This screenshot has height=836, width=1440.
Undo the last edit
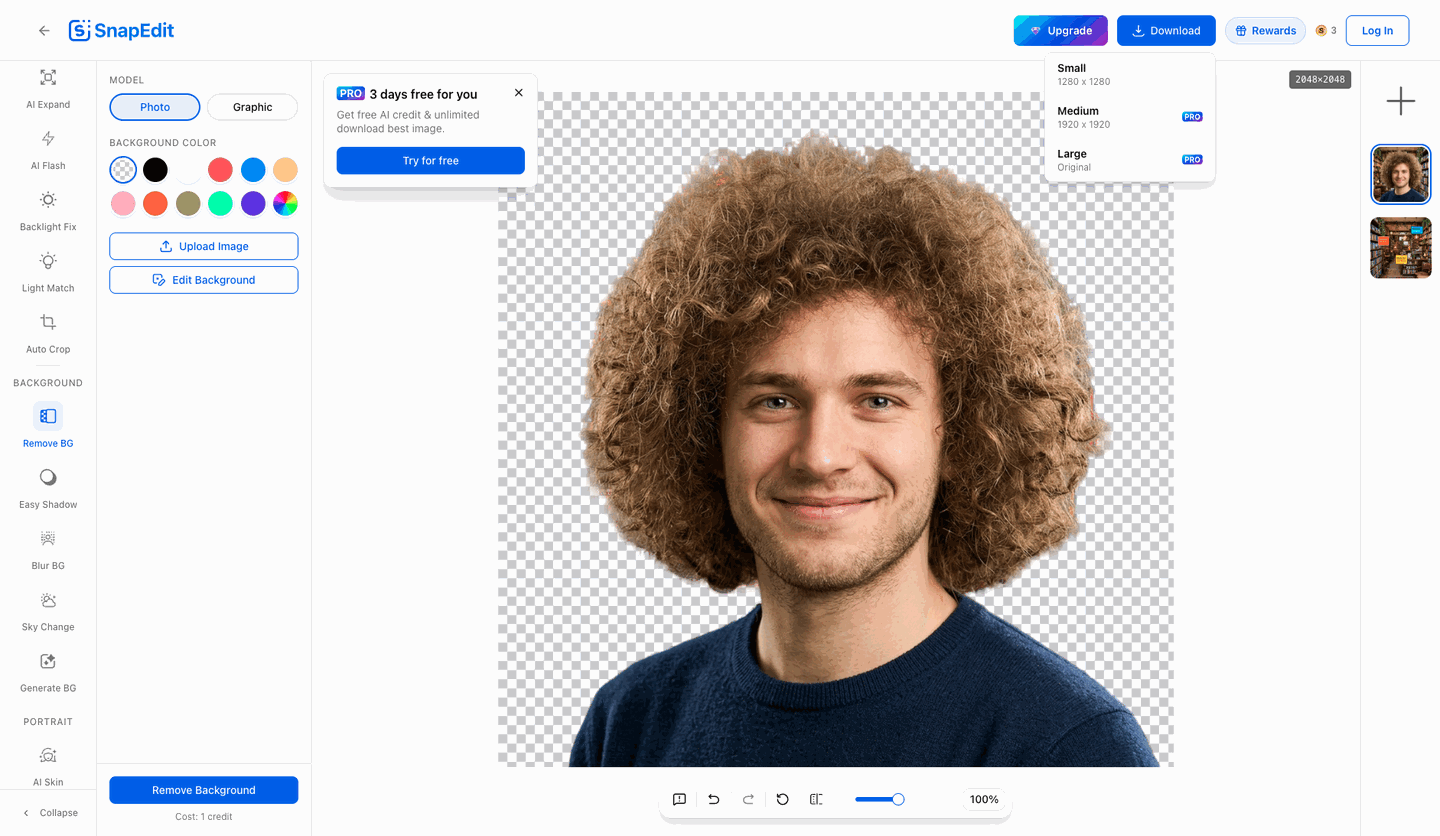[714, 799]
